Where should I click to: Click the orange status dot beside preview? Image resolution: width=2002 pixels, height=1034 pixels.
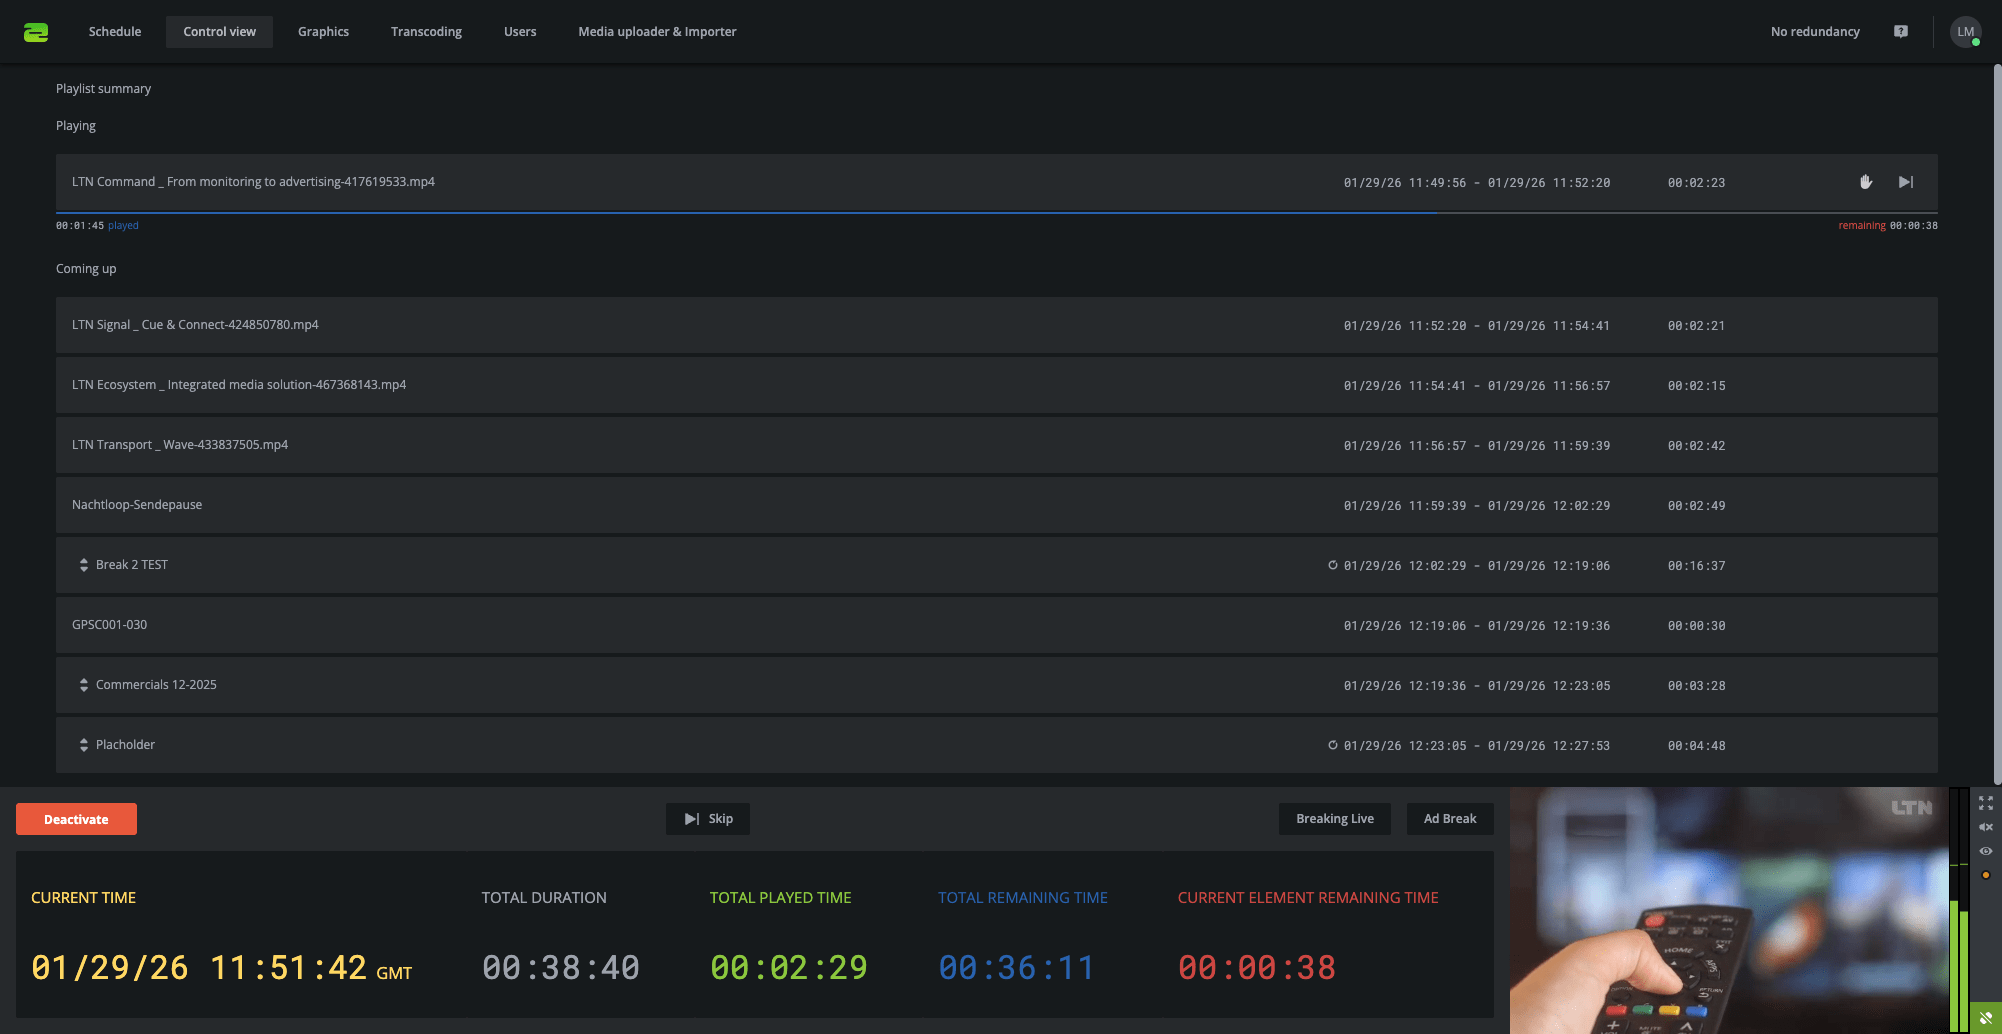tap(1986, 875)
